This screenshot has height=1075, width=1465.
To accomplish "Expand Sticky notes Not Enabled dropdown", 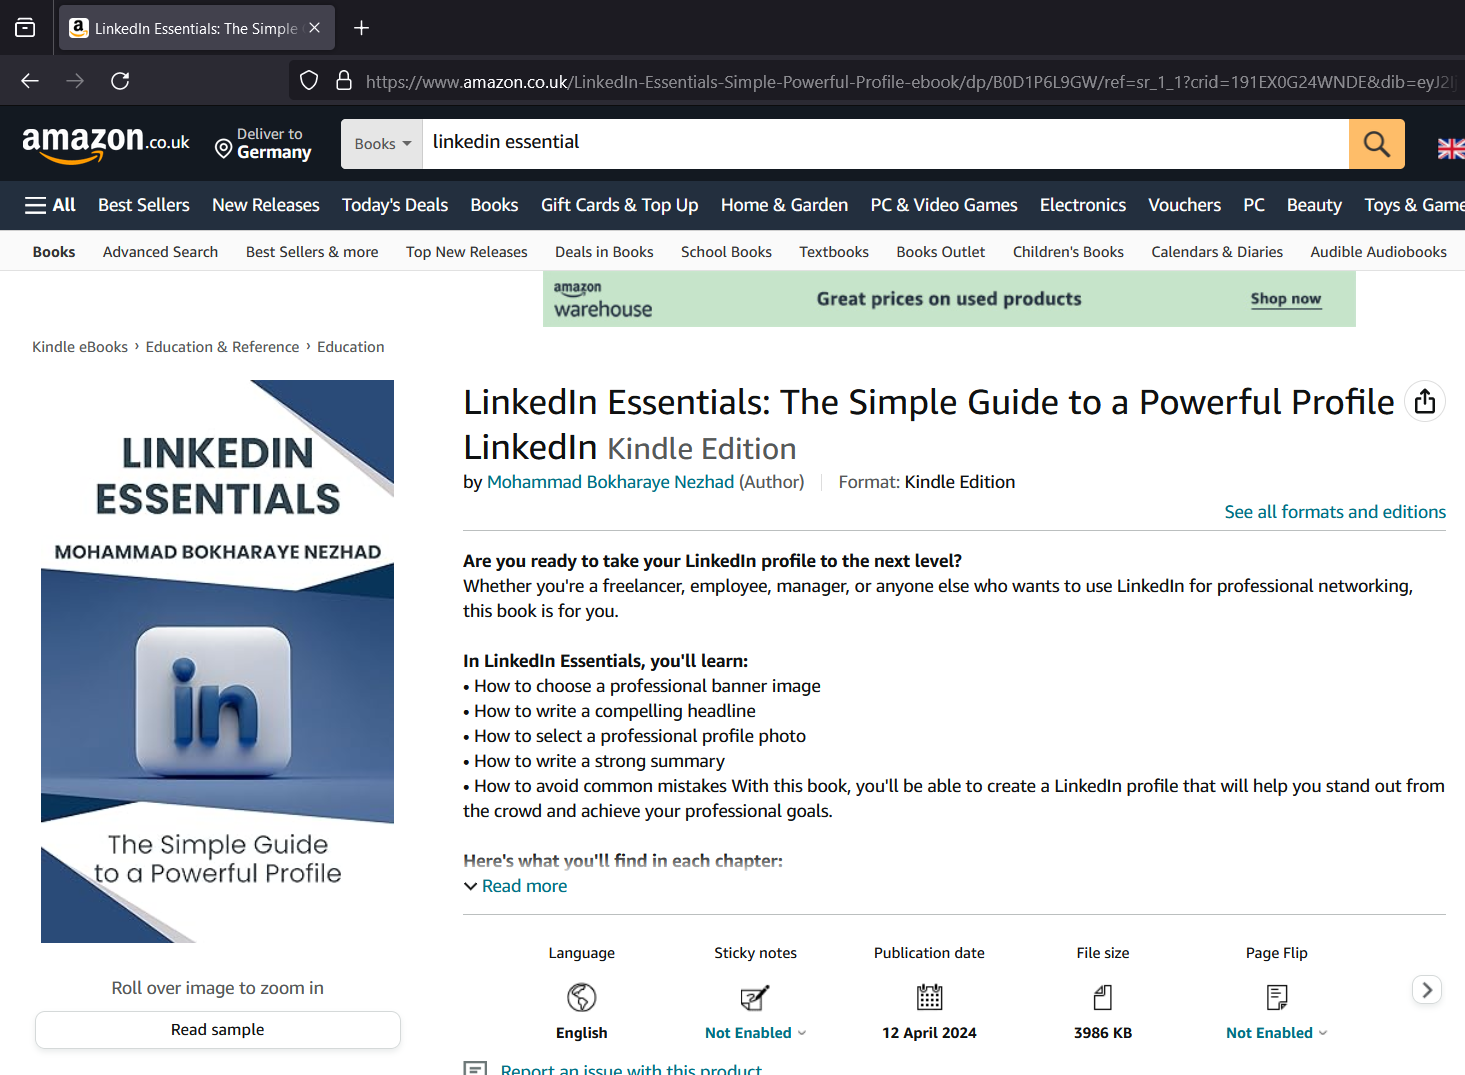I will coord(755,1033).
